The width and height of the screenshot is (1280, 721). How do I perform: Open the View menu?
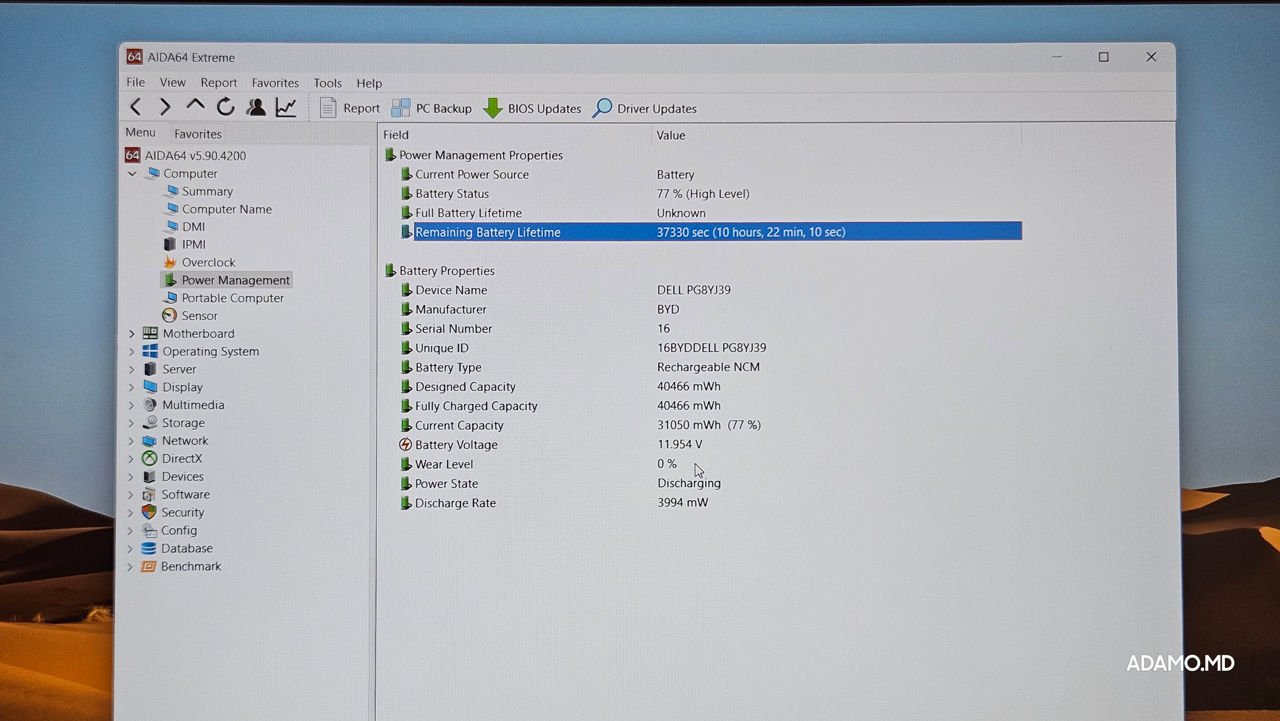point(173,83)
